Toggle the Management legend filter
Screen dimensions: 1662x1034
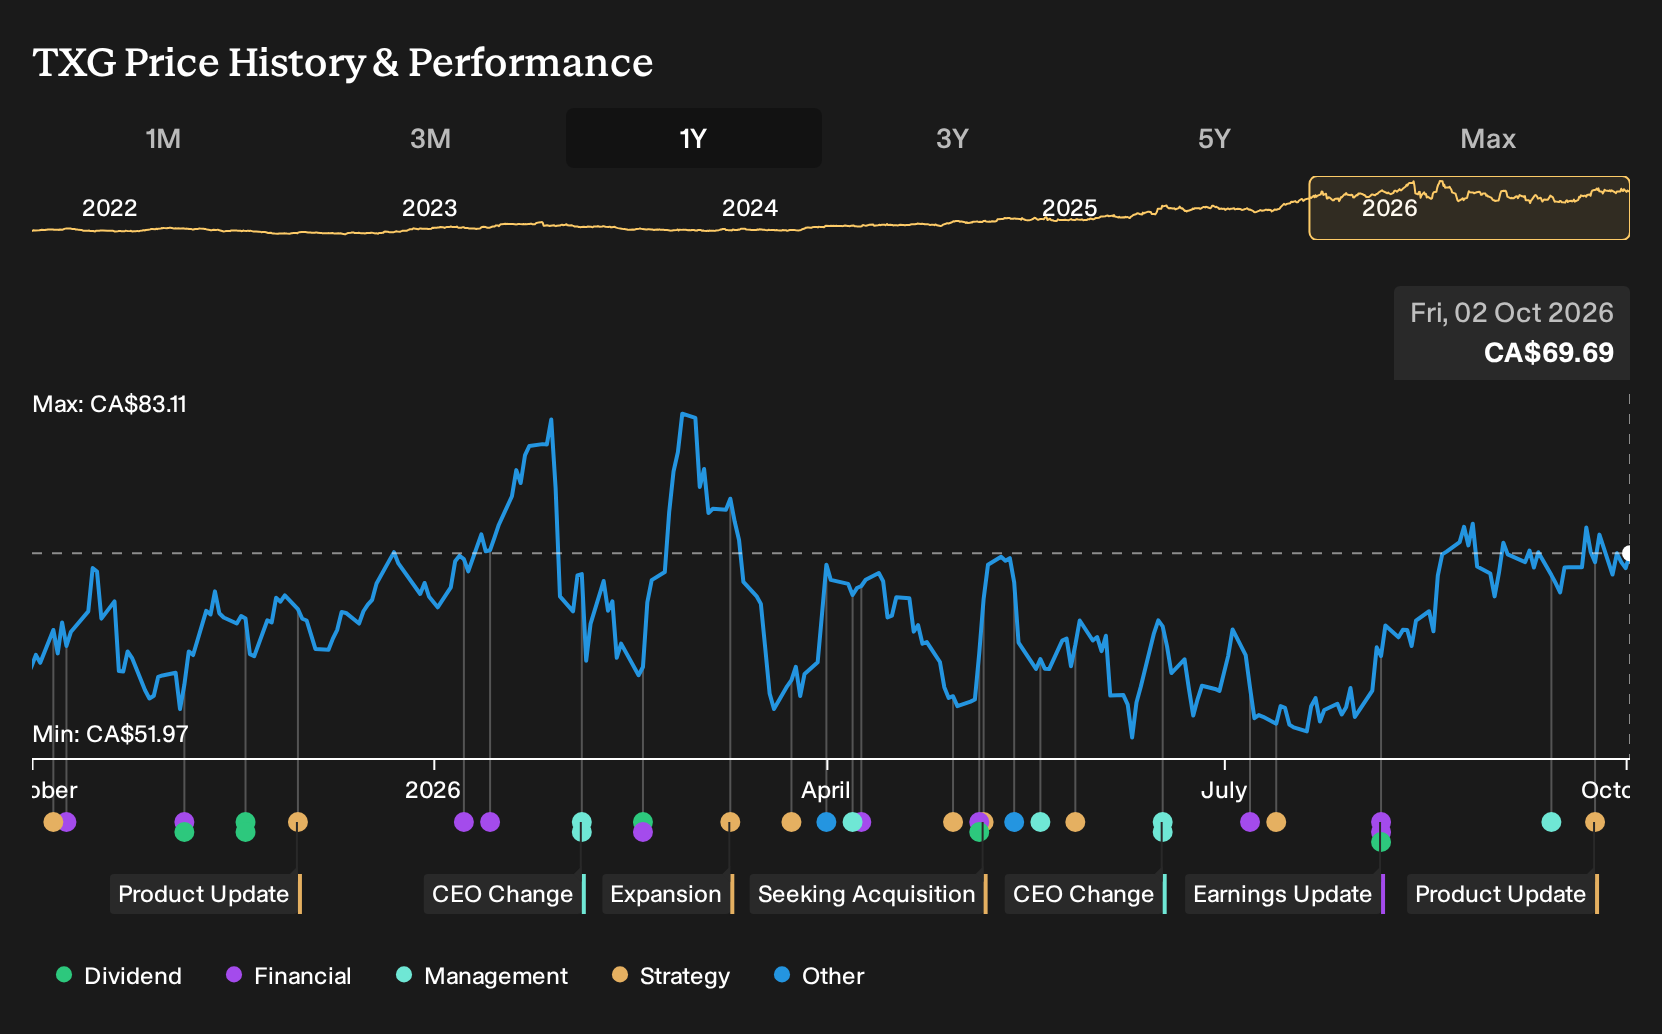pos(482,976)
